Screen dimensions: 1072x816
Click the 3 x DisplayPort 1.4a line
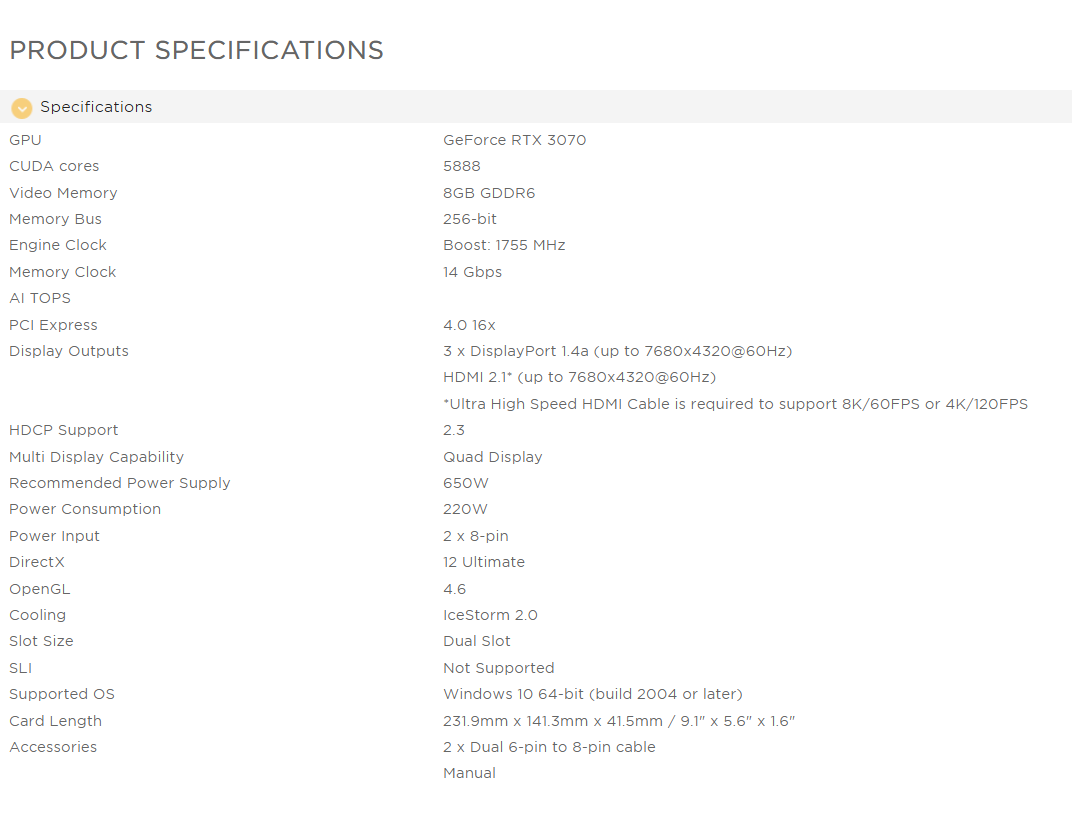(617, 351)
